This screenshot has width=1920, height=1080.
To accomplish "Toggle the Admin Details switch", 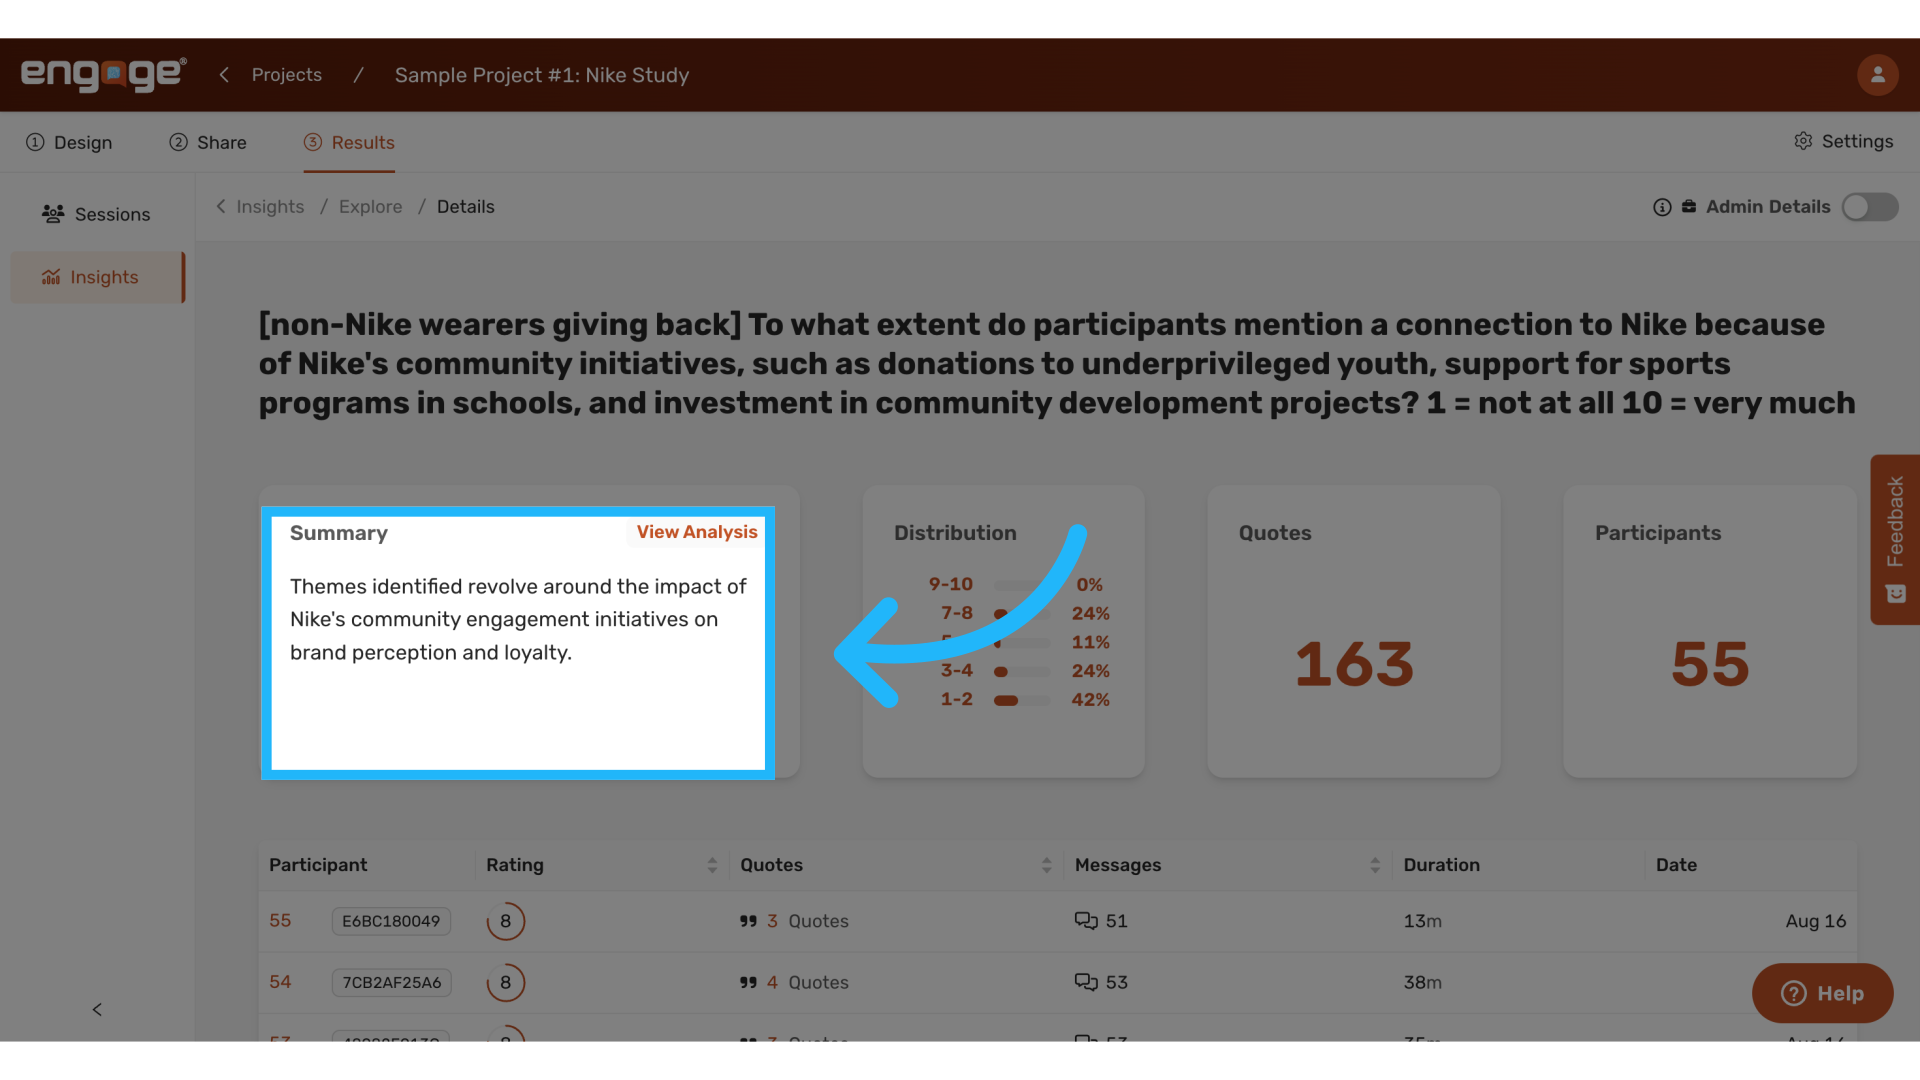I will coord(1870,207).
